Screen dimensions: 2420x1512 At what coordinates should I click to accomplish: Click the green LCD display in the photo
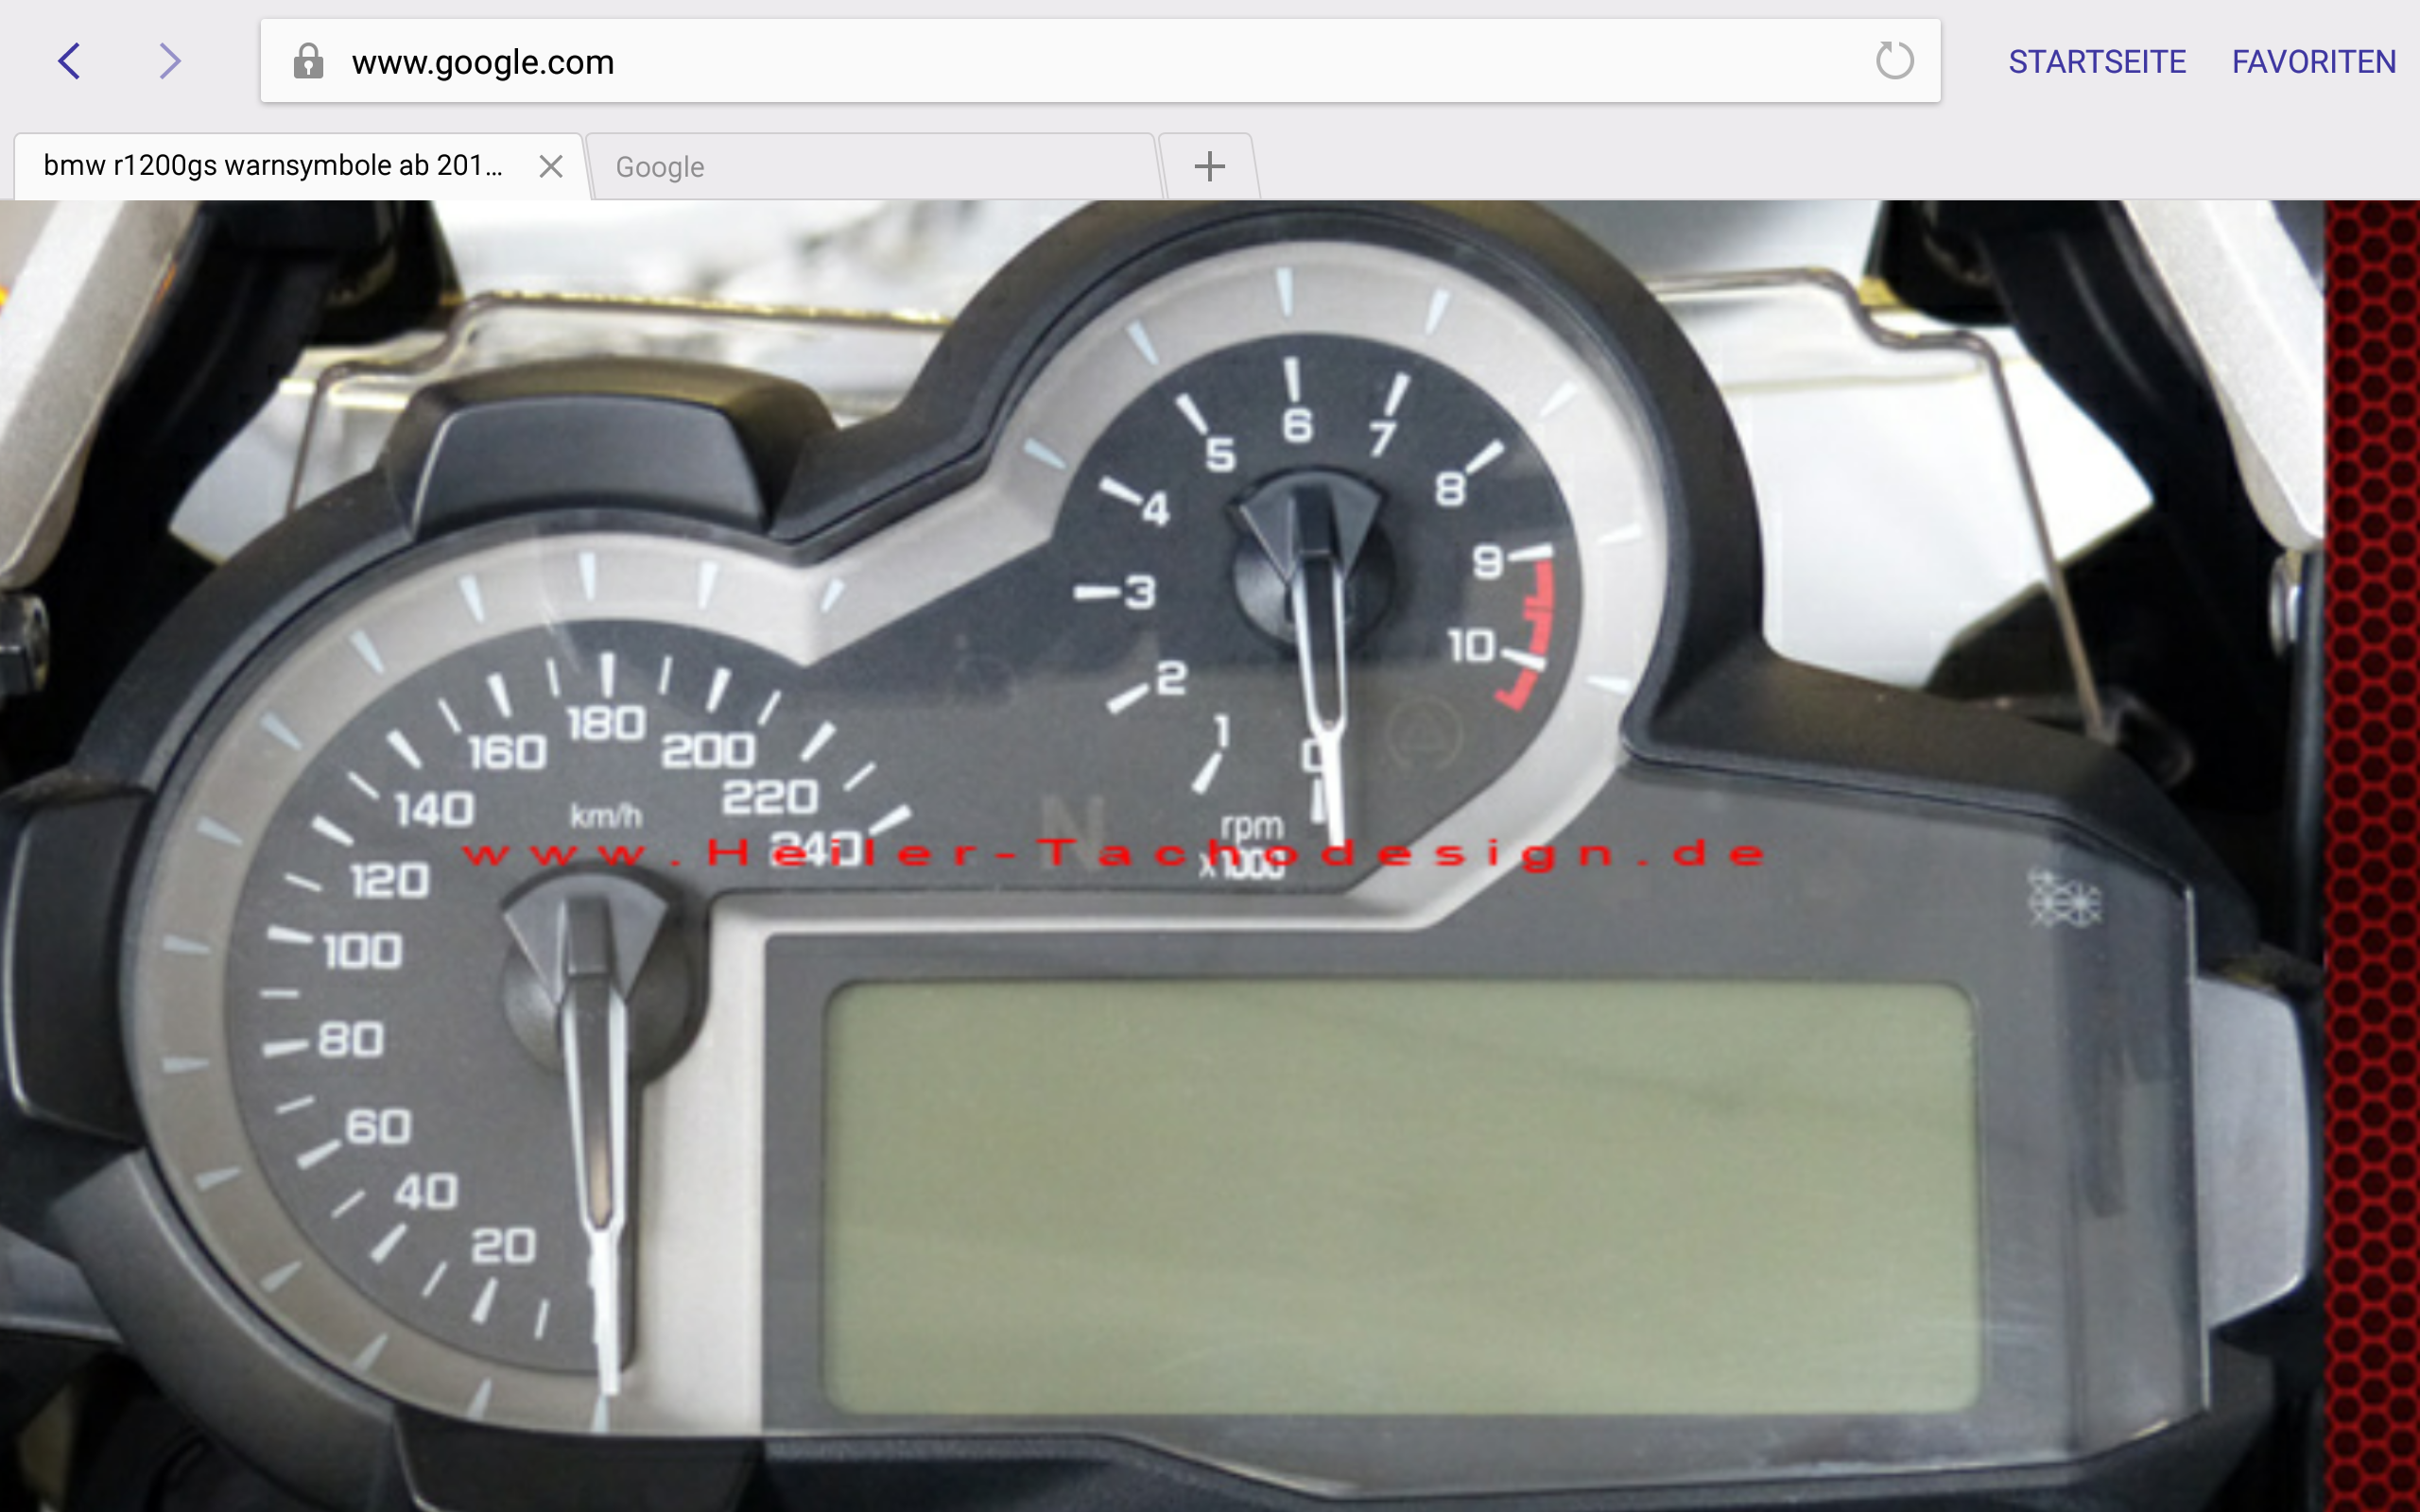[x=1400, y=1198]
